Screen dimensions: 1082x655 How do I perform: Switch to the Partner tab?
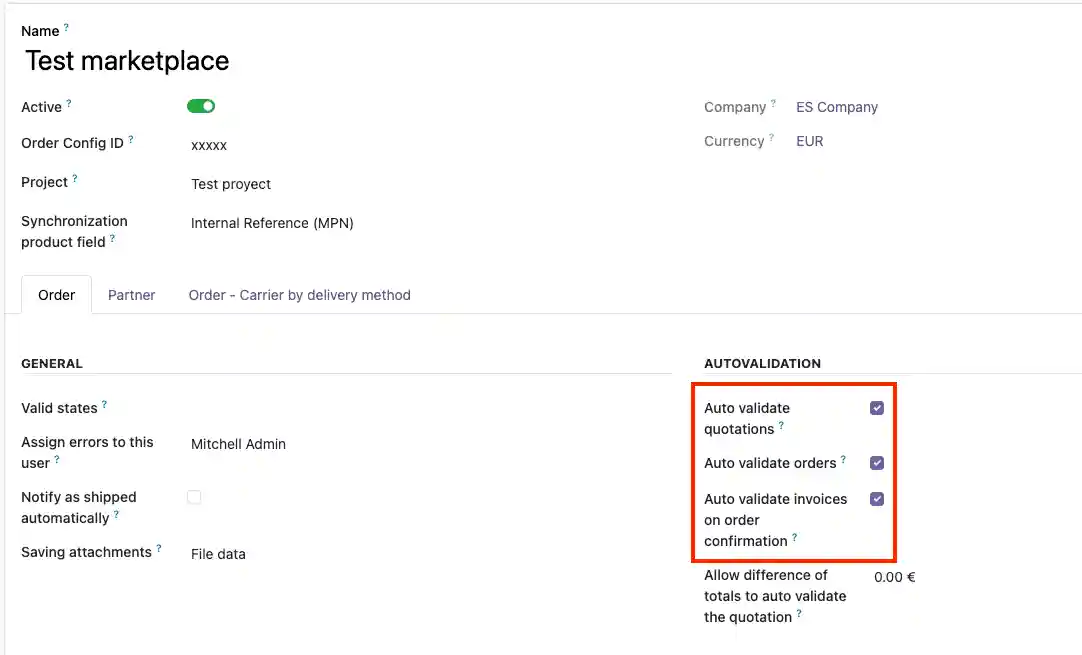point(131,295)
